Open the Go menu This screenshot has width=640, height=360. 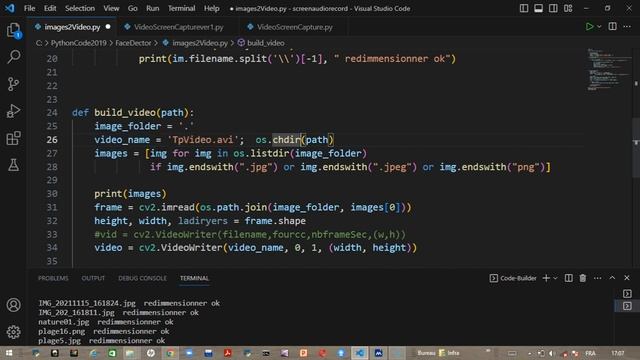132,8
